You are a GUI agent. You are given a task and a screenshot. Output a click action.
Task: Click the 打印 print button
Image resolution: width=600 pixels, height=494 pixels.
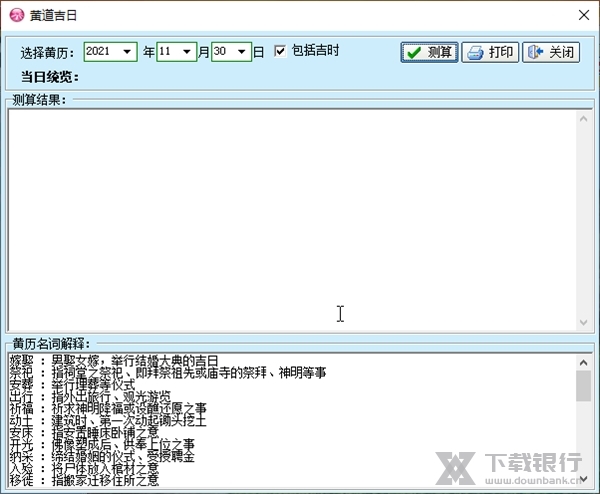pyautogui.click(x=490, y=52)
